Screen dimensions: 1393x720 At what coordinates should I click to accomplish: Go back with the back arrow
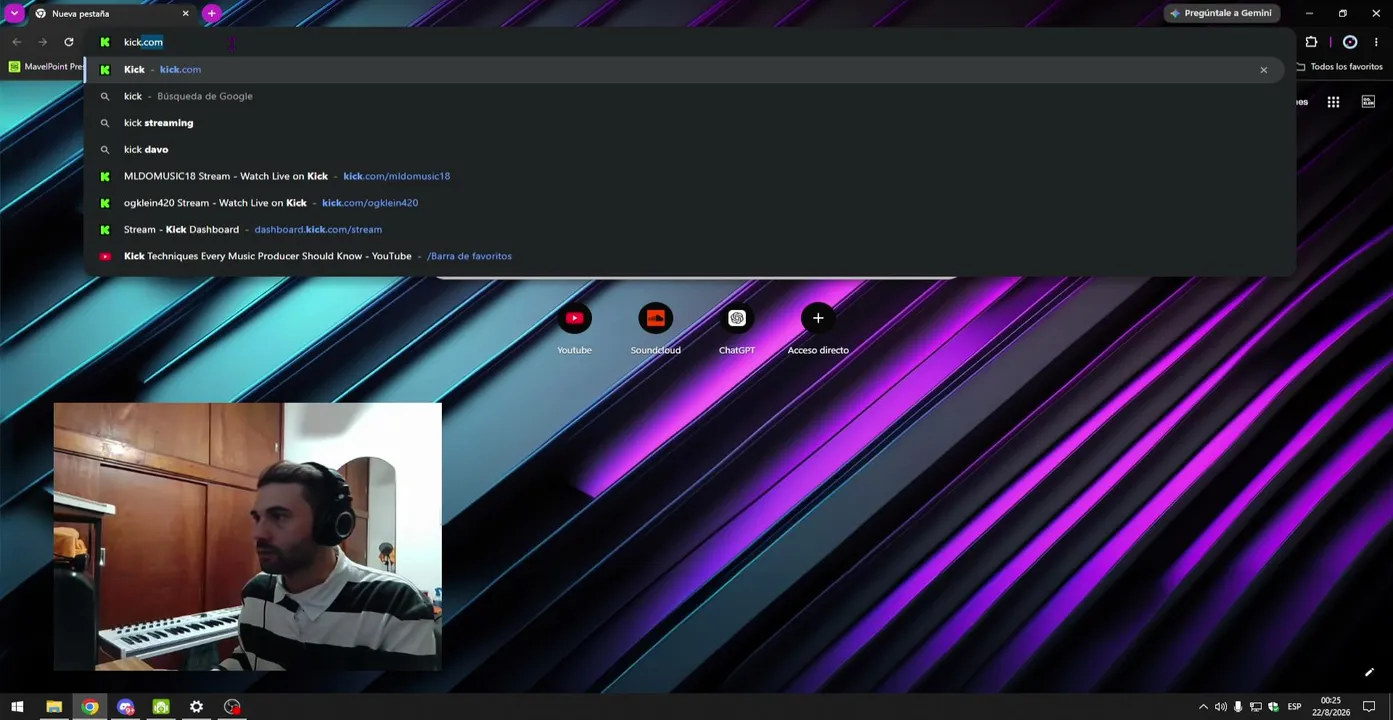coord(17,42)
